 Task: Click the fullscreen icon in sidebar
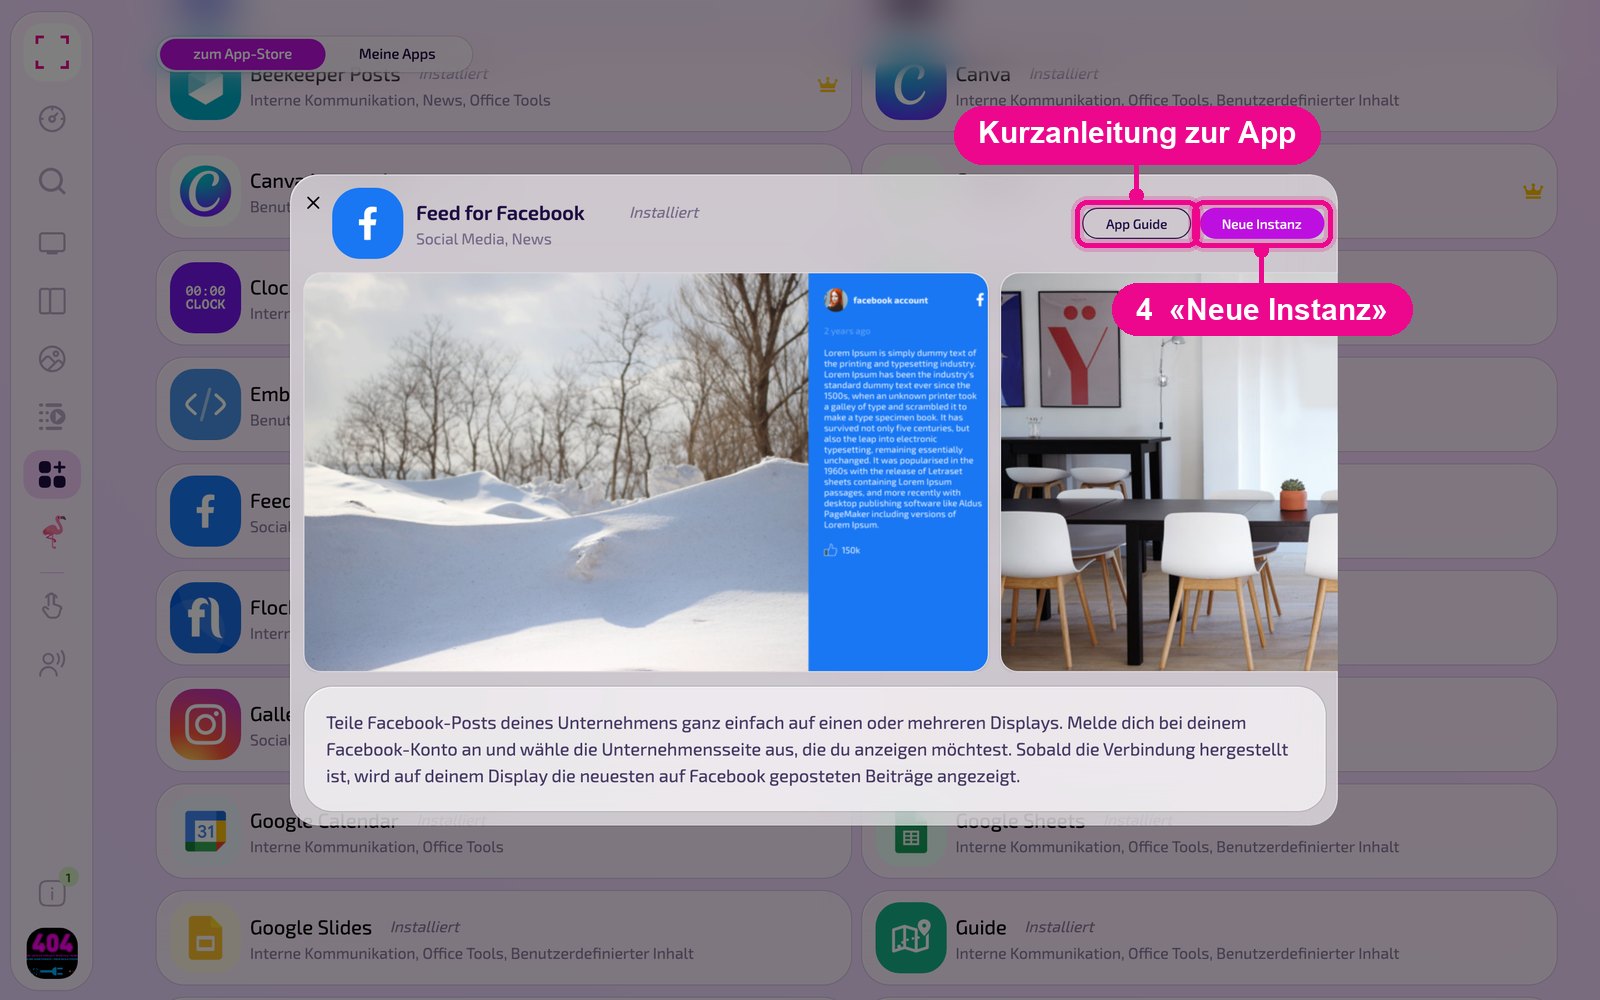[x=52, y=52]
